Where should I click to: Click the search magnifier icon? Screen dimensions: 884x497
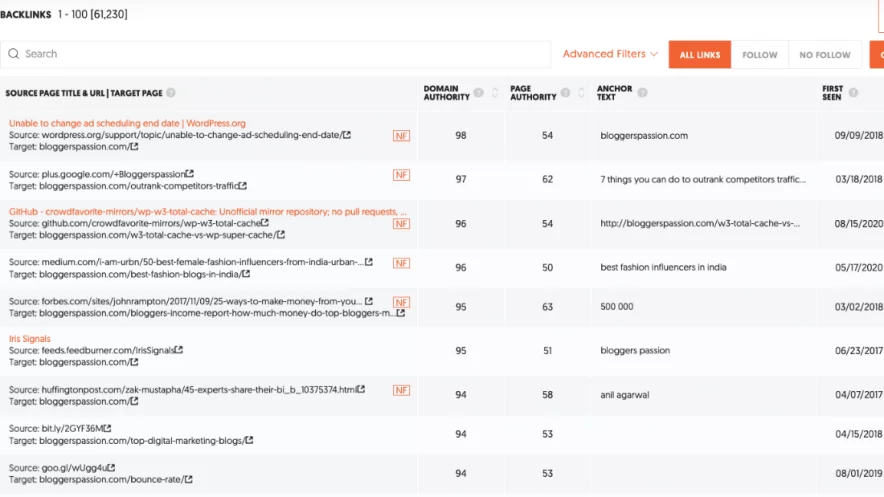pyautogui.click(x=14, y=54)
